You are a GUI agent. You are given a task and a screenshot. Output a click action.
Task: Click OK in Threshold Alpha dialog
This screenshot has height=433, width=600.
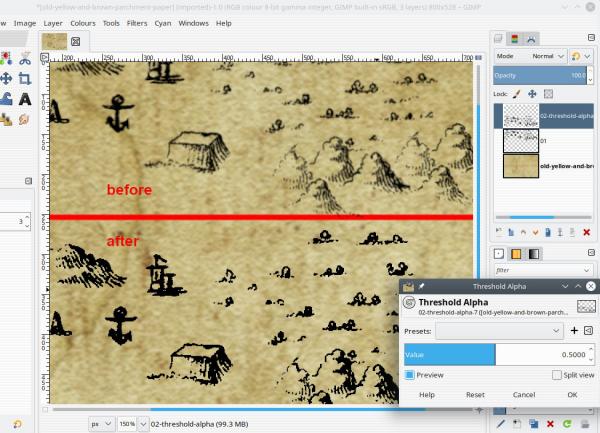tap(572, 394)
